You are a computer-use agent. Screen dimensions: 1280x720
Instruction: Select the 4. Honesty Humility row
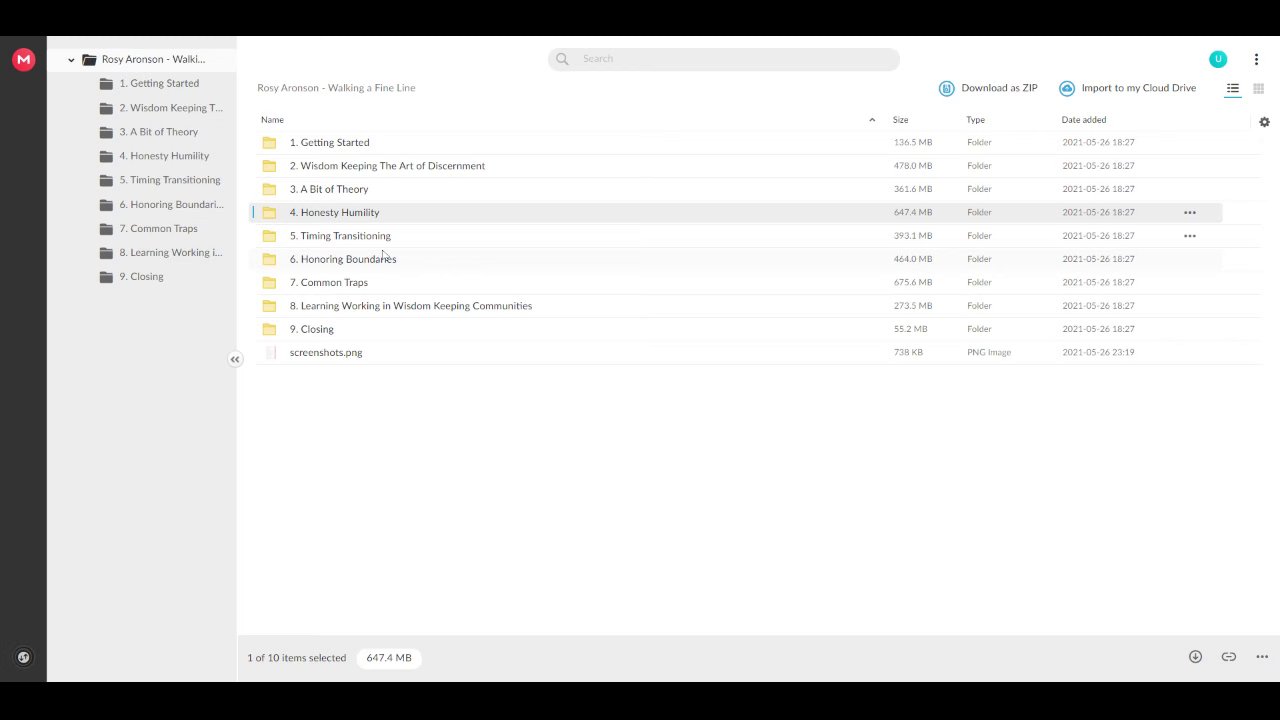coord(735,213)
